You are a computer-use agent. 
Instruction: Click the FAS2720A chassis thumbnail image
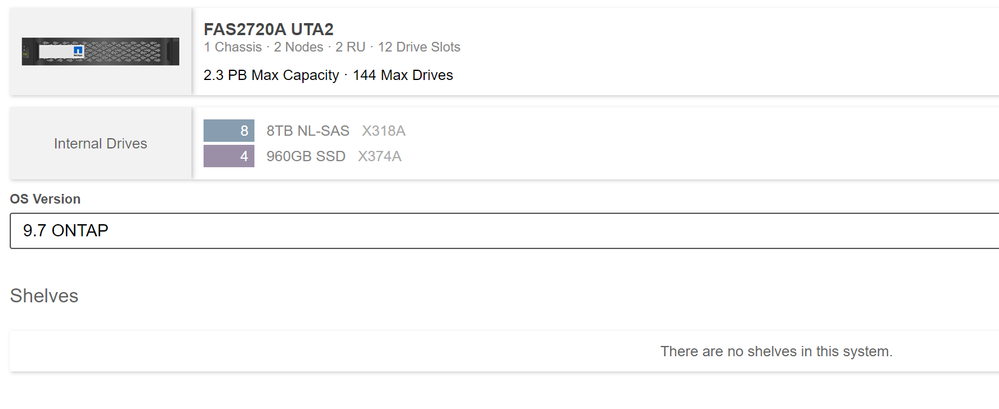[x=100, y=50]
